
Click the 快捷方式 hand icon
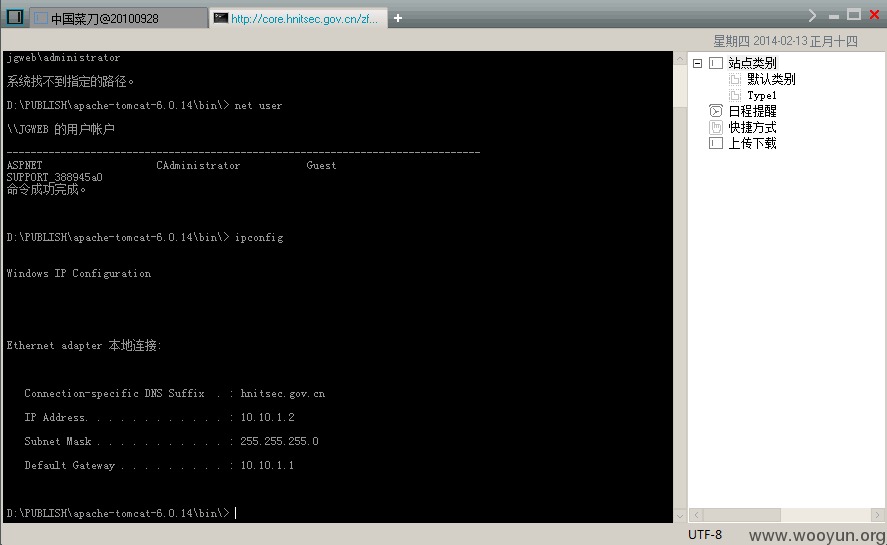[x=716, y=127]
